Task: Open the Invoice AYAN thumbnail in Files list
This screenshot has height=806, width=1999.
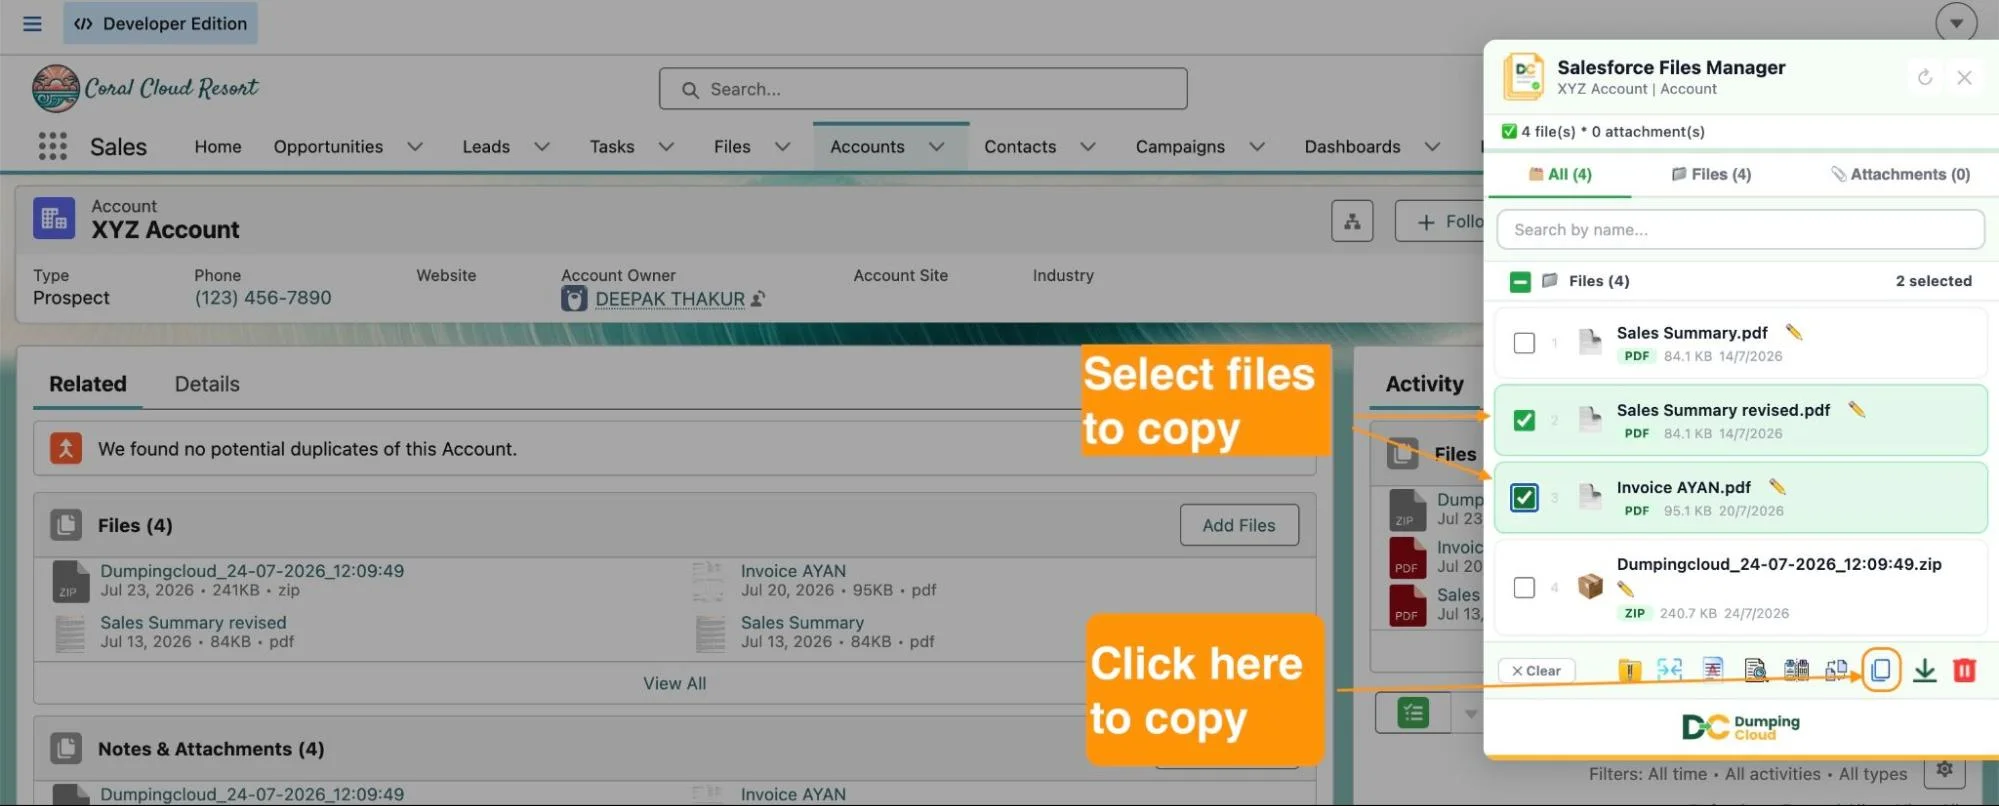Action: [x=708, y=581]
